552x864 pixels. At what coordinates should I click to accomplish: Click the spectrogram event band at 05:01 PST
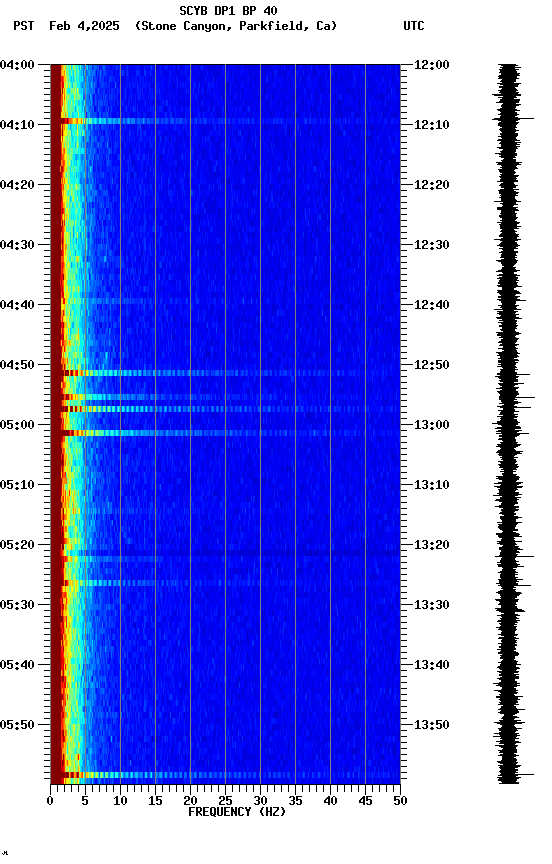(x=225, y=433)
